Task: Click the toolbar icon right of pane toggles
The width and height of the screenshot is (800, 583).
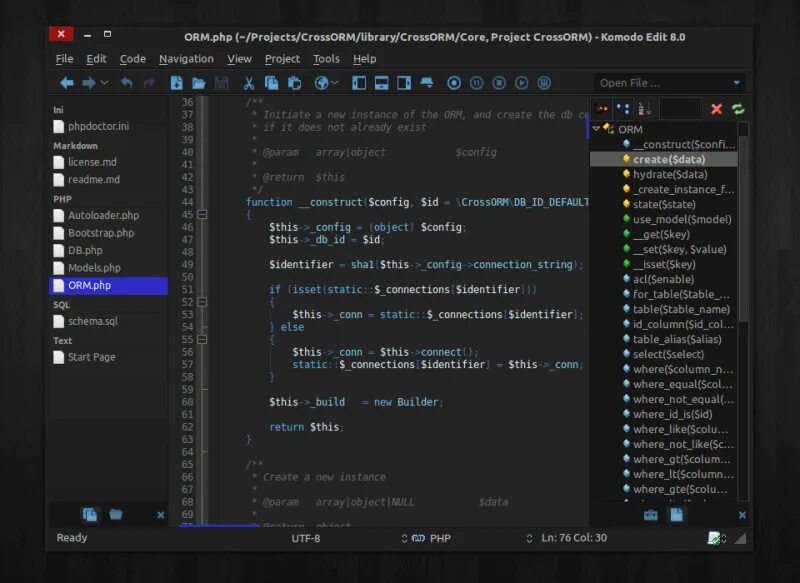Action: click(x=427, y=83)
